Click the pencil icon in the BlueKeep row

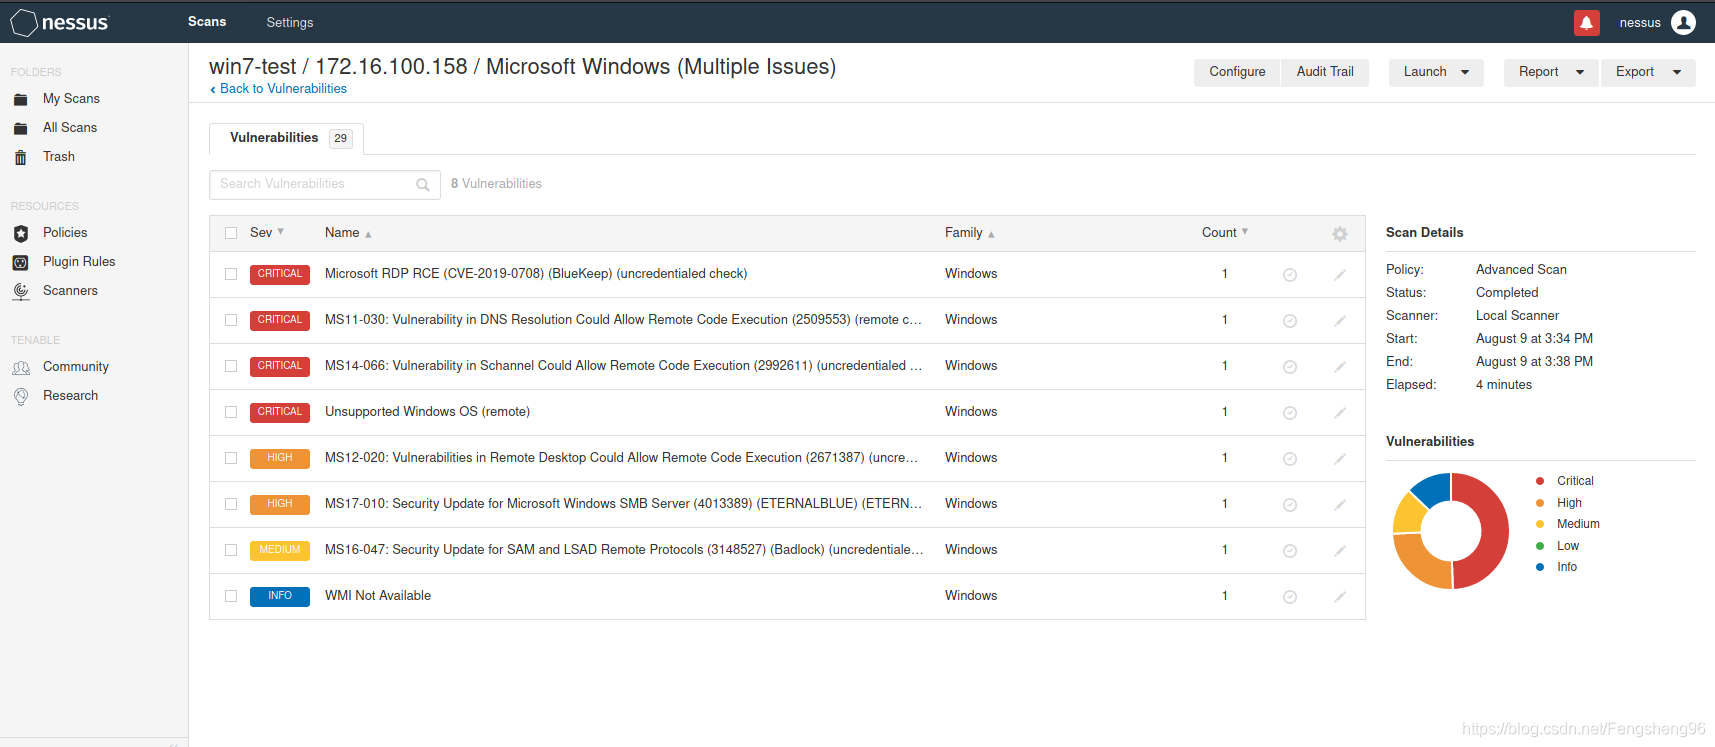[x=1340, y=275]
